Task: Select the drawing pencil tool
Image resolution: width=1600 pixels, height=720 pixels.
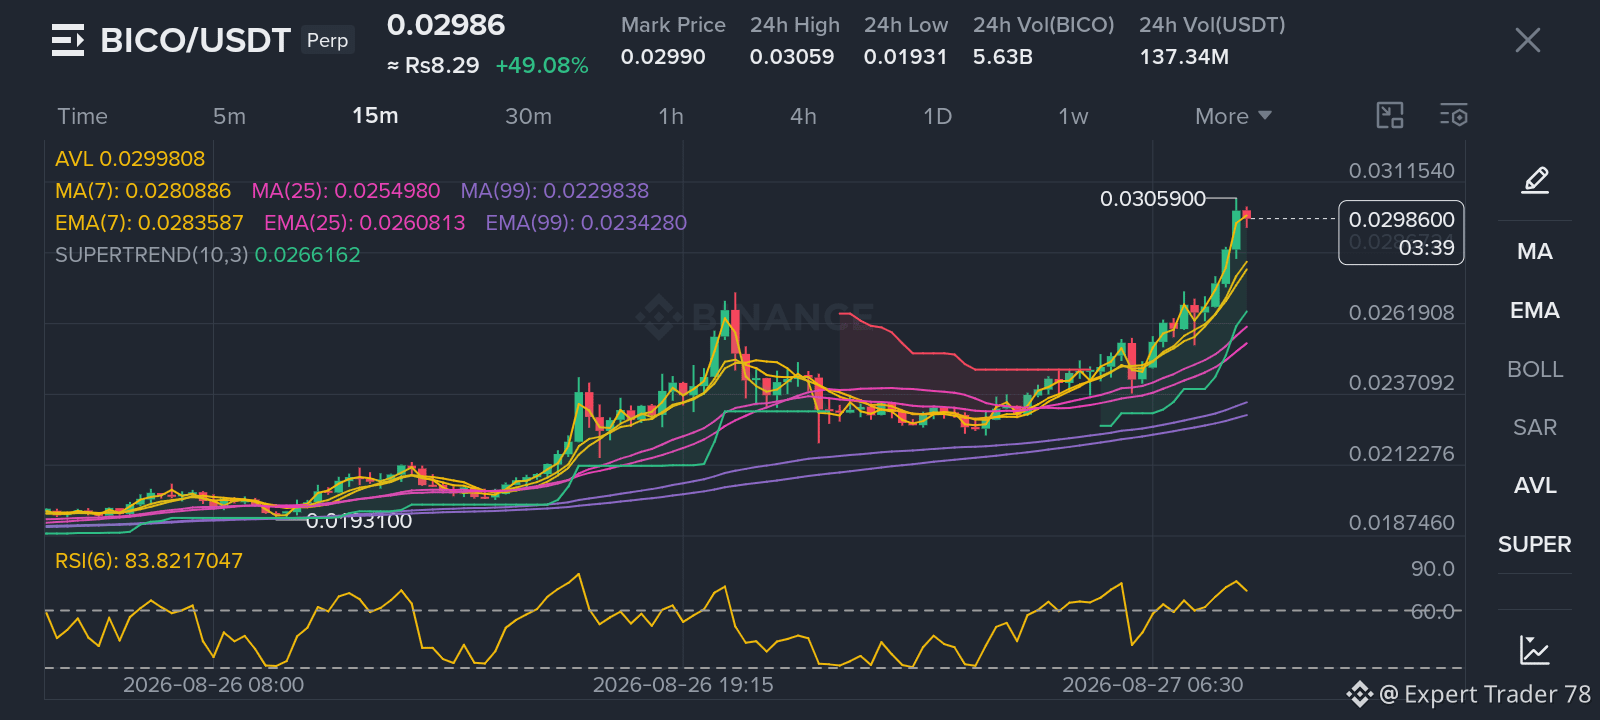Action: click(1535, 180)
